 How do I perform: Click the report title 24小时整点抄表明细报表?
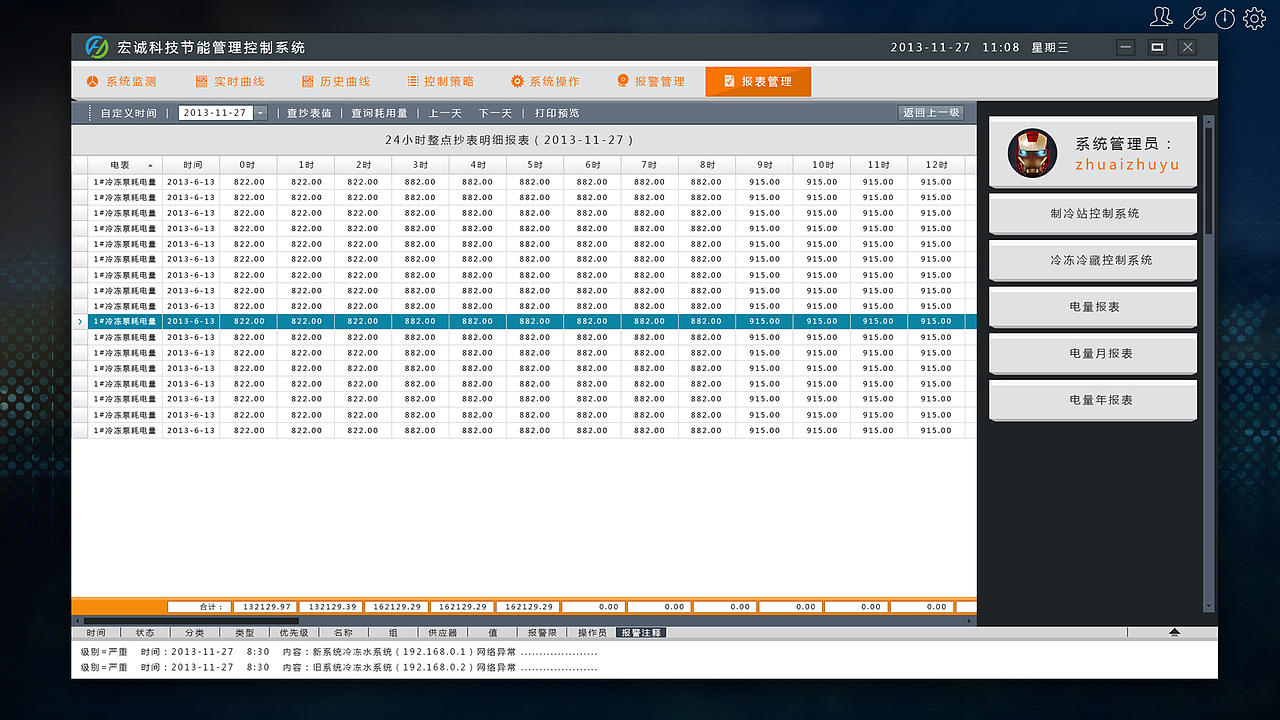pos(510,140)
